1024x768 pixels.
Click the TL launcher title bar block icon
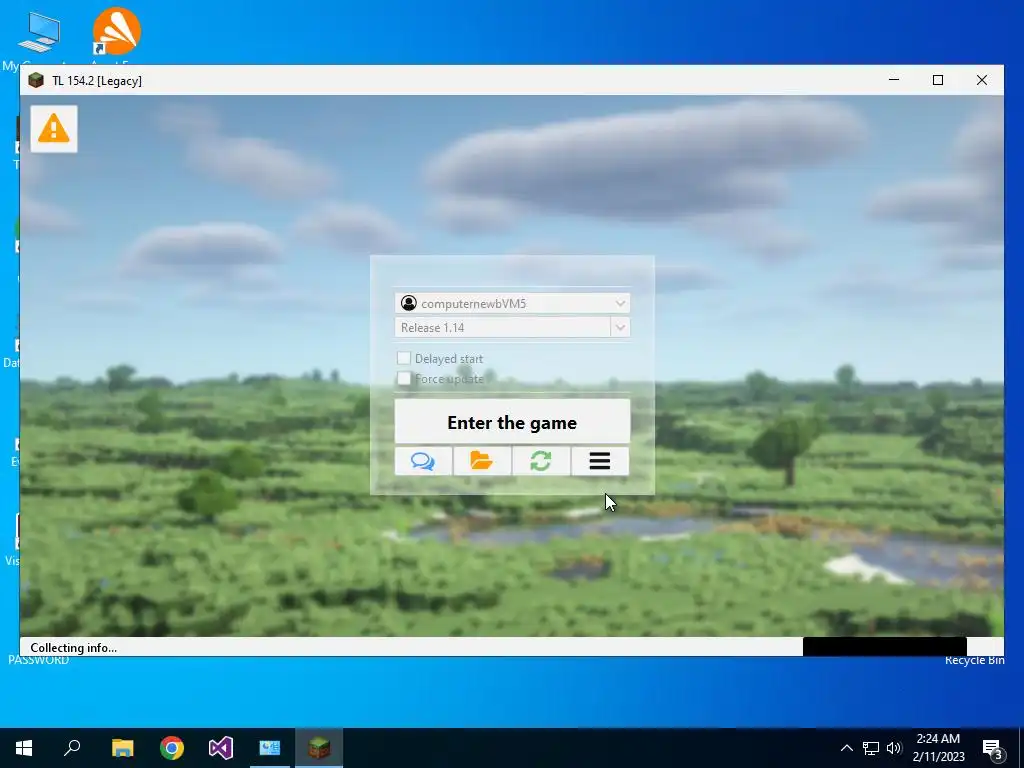click(x=36, y=80)
